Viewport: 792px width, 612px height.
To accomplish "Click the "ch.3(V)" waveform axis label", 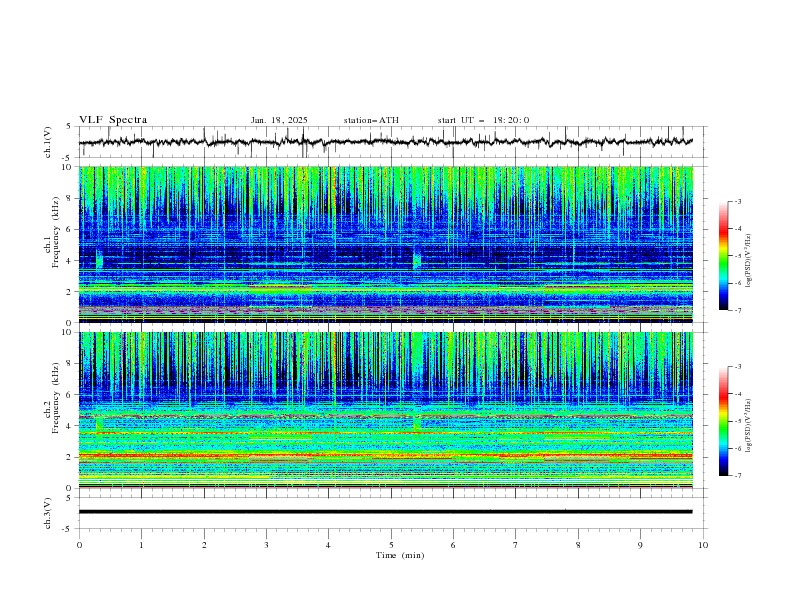I will (x=48, y=513).
